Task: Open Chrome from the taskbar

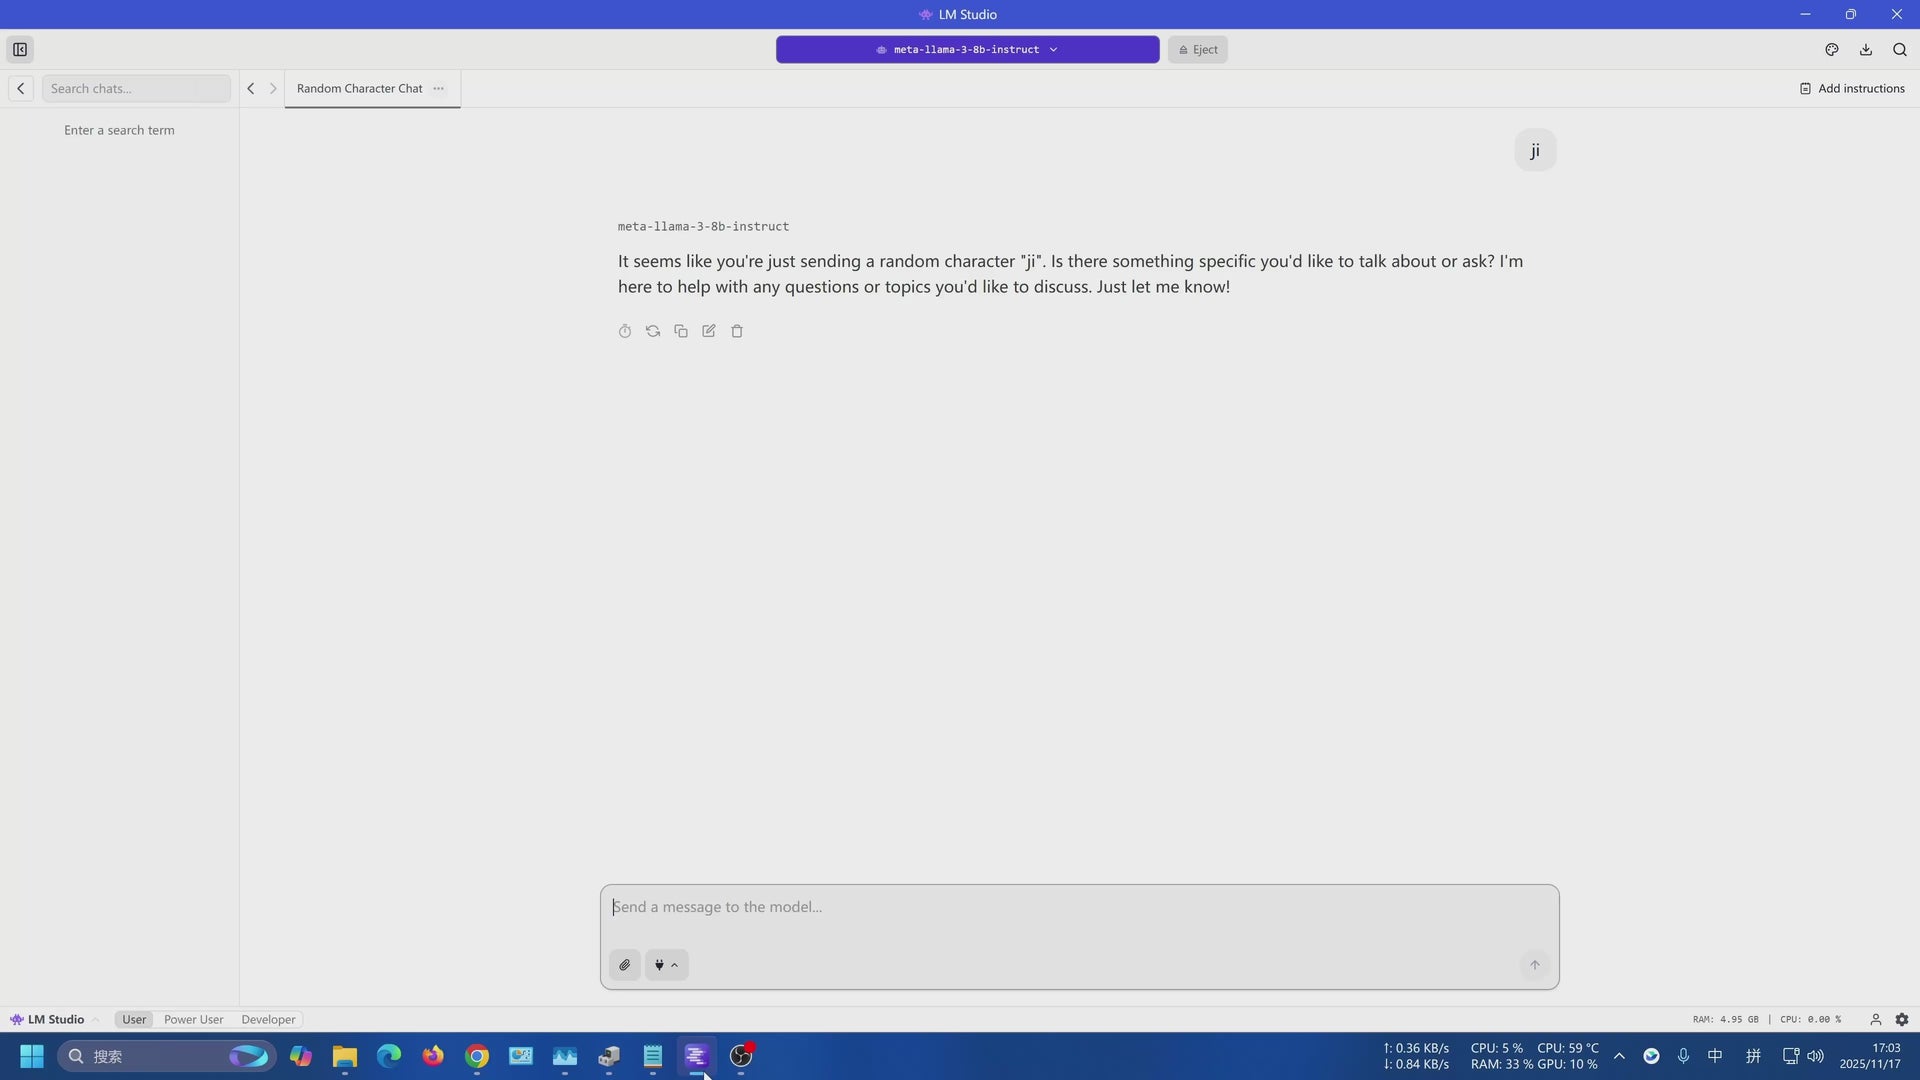Action: coord(477,1056)
